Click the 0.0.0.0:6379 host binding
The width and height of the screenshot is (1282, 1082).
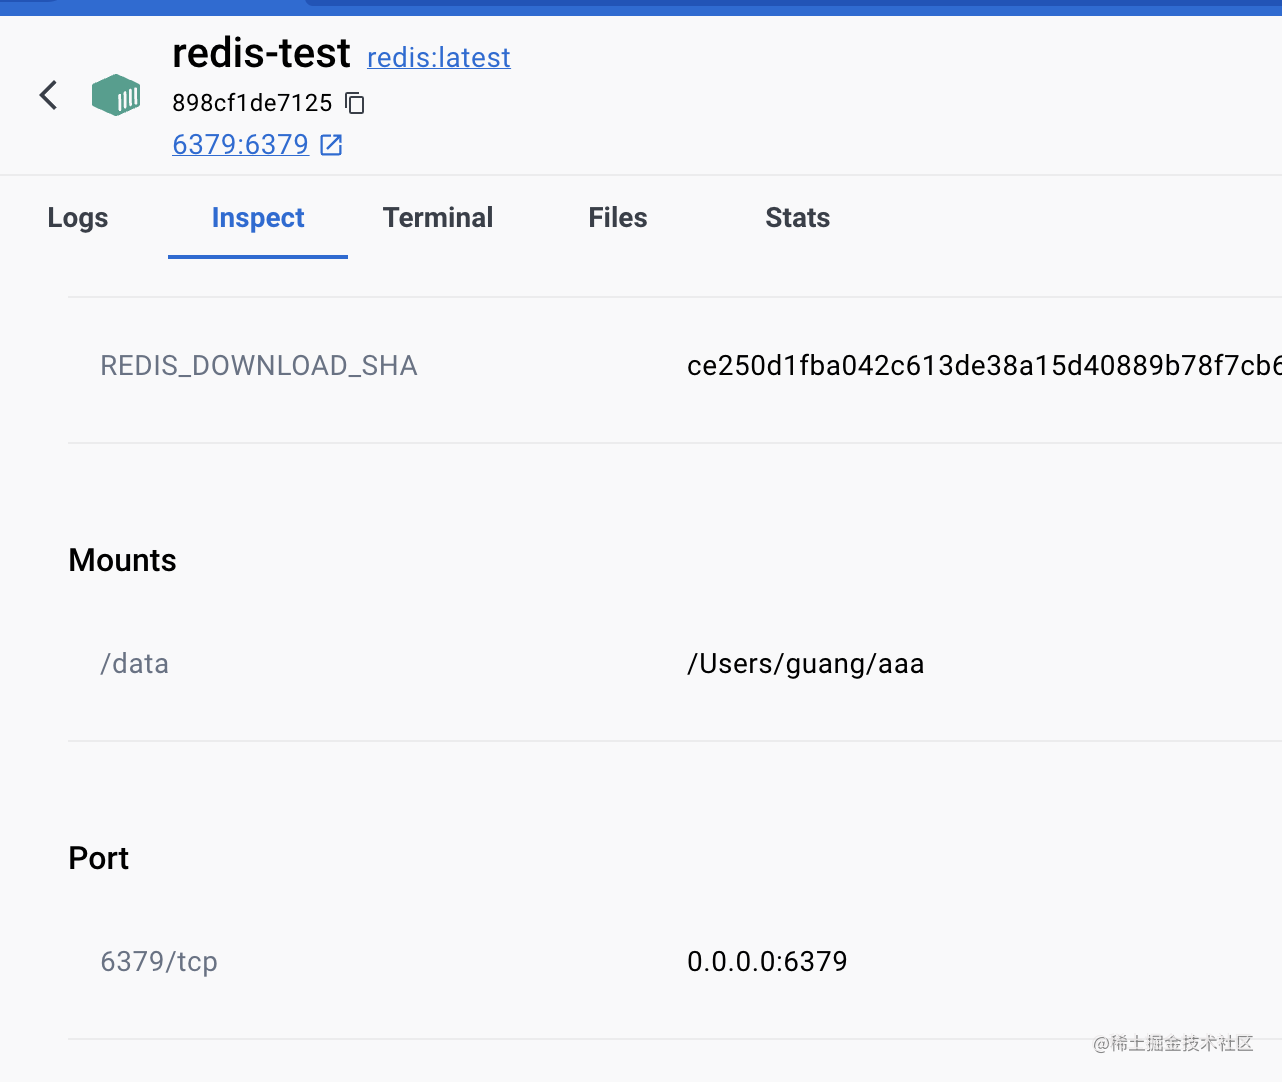pos(767,962)
